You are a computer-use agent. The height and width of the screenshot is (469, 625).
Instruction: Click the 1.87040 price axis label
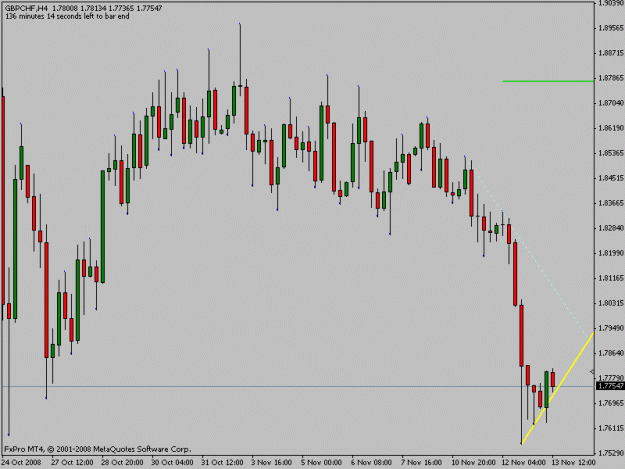611,103
